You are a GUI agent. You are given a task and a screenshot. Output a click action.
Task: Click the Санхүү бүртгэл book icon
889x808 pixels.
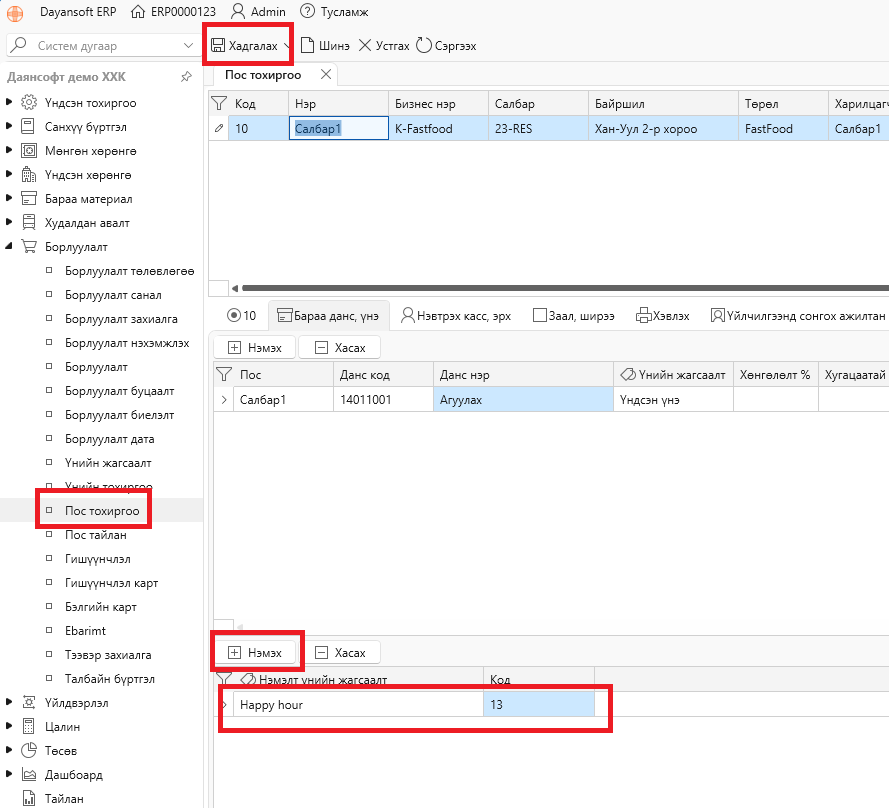(x=28, y=126)
